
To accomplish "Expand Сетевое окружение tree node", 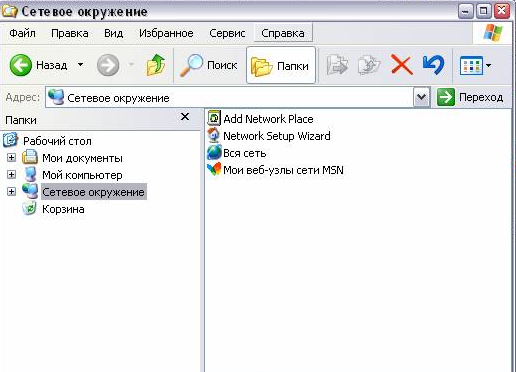I will [x=11, y=191].
